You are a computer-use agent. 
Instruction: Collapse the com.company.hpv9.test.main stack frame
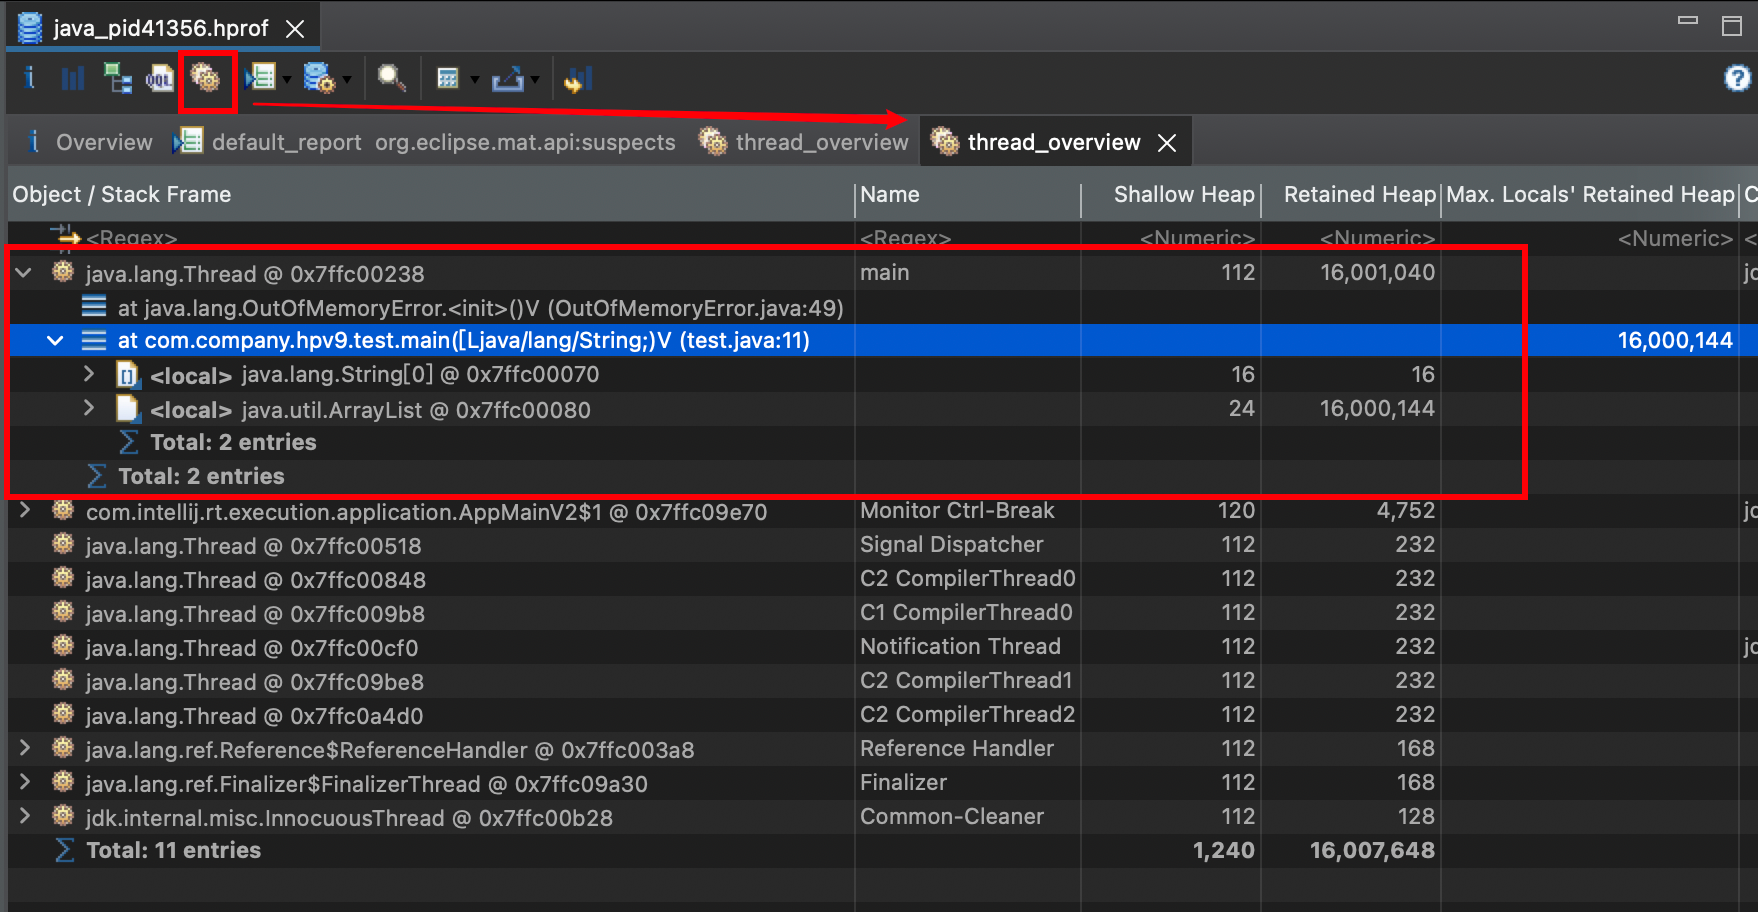(x=56, y=340)
